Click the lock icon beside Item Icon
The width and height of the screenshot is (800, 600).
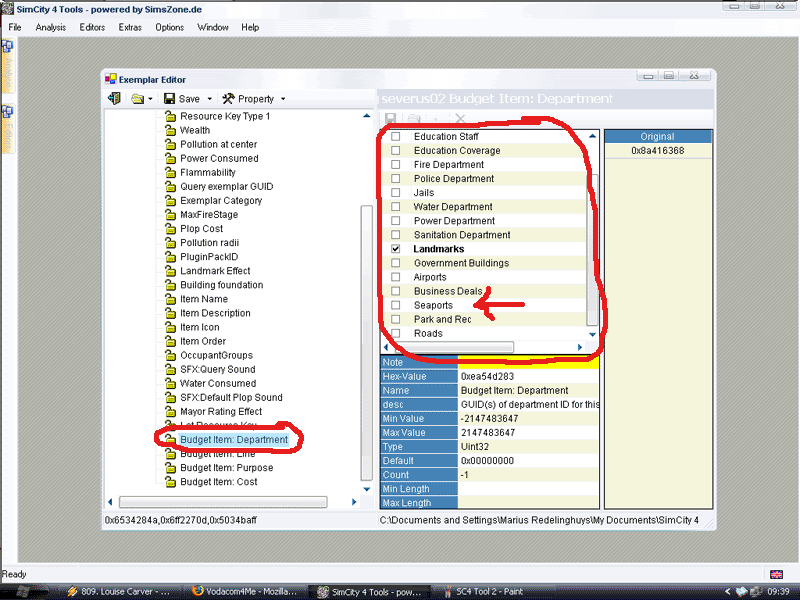point(170,328)
